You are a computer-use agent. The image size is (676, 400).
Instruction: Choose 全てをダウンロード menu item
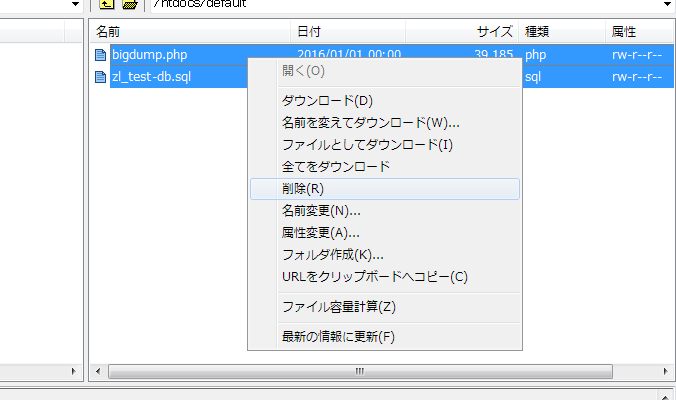click(x=336, y=166)
